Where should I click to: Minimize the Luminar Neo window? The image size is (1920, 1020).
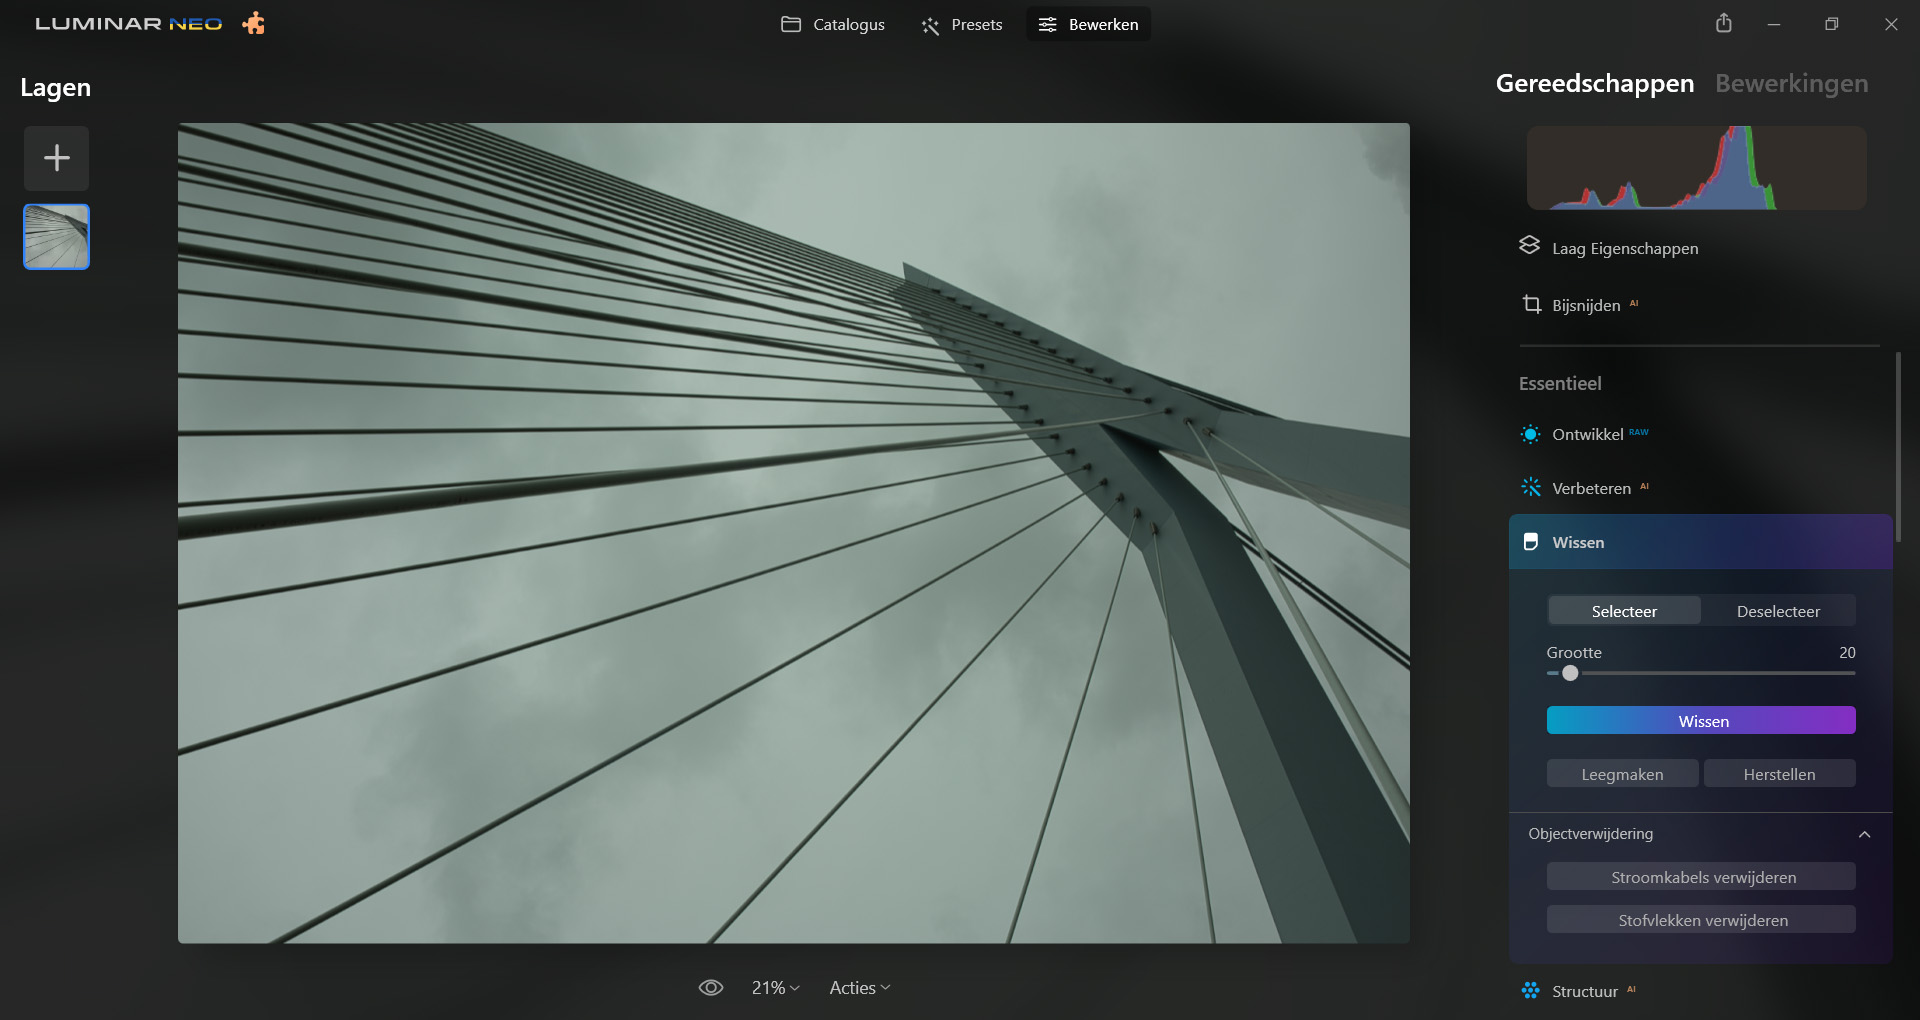(x=1774, y=24)
